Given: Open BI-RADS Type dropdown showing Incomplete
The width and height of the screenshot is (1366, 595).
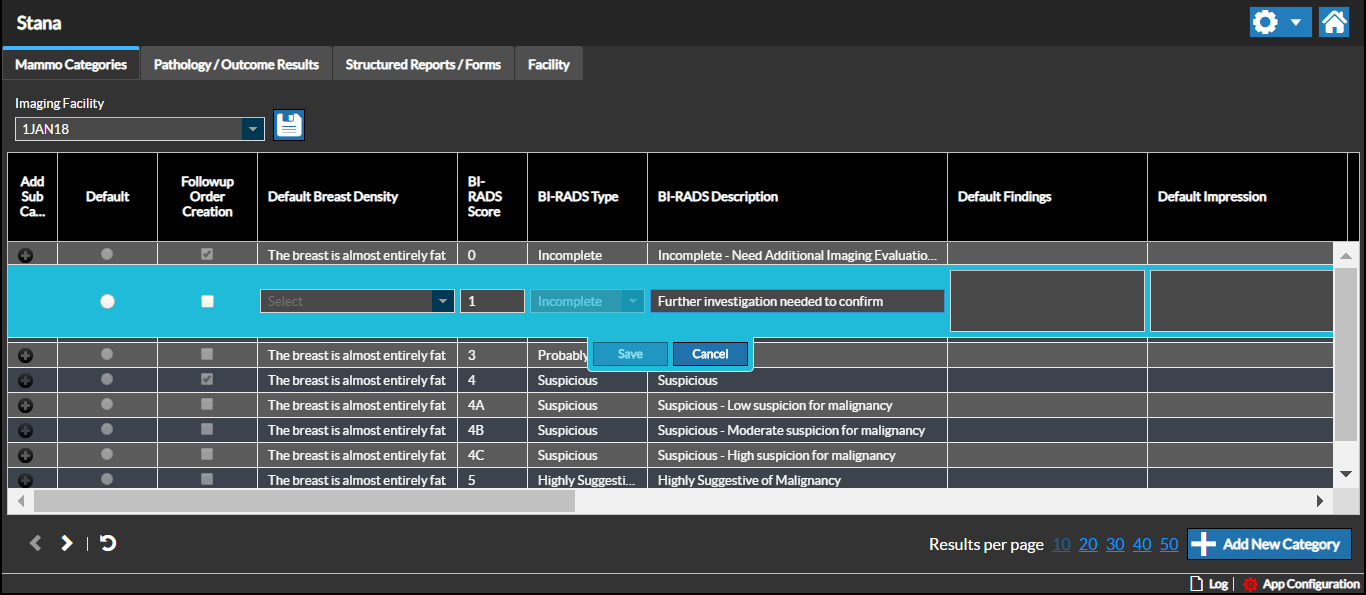Looking at the screenshot, I should point(632,301).
